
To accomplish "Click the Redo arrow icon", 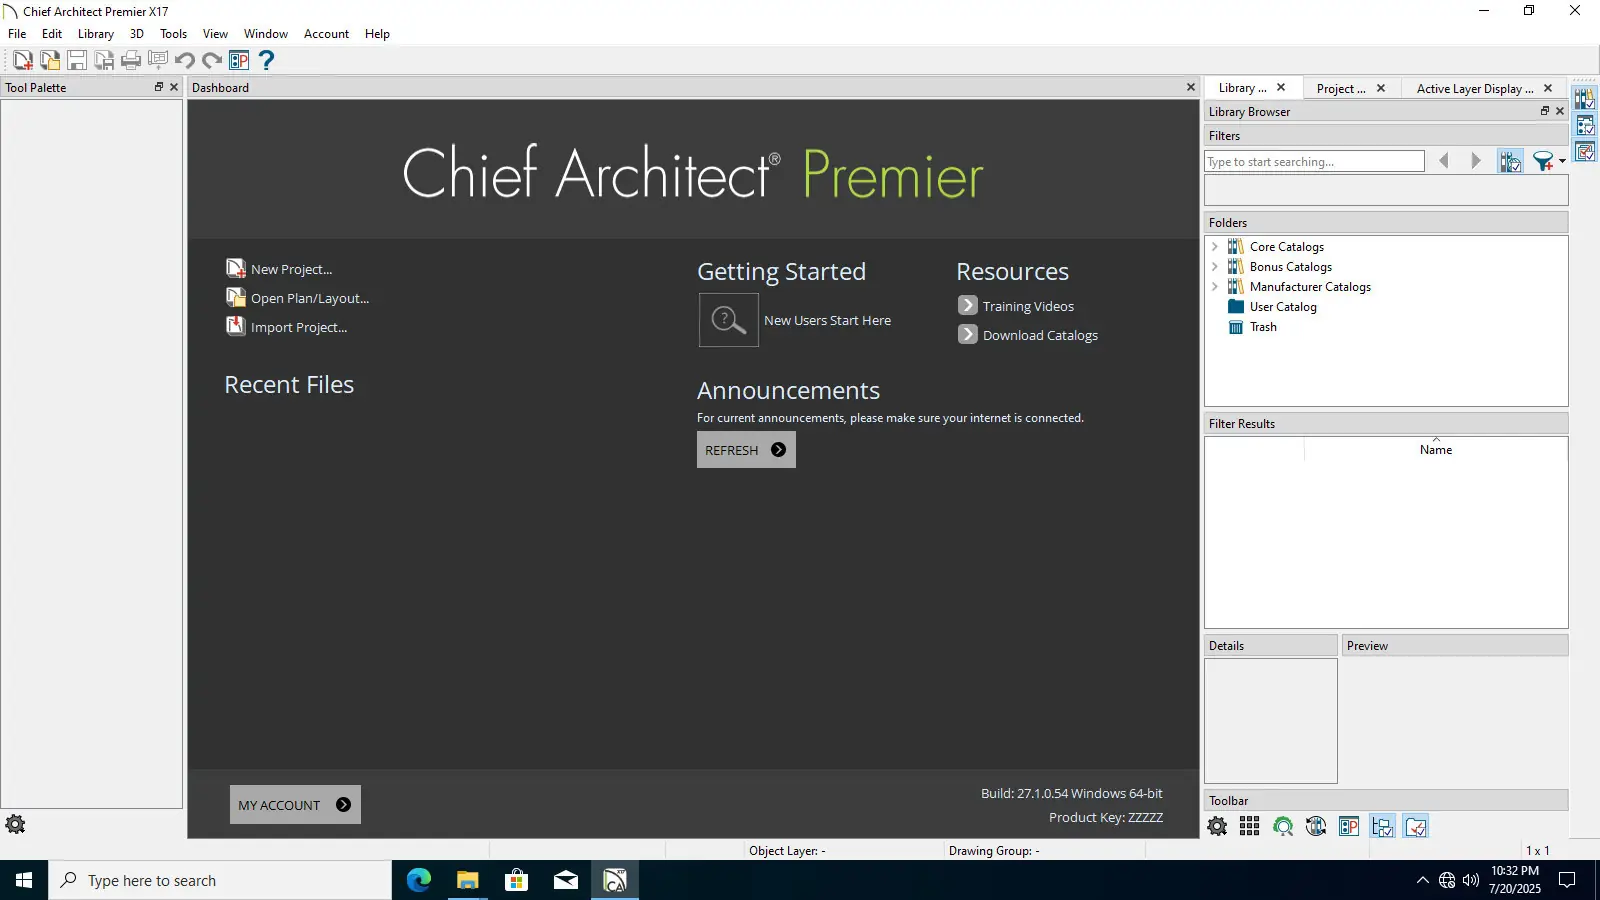I will 212,61.
